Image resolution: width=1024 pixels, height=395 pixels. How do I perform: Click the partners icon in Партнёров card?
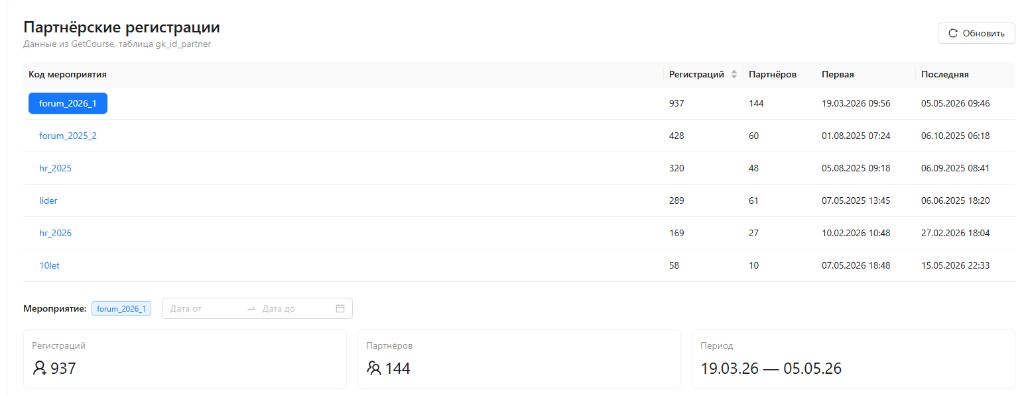374,368
